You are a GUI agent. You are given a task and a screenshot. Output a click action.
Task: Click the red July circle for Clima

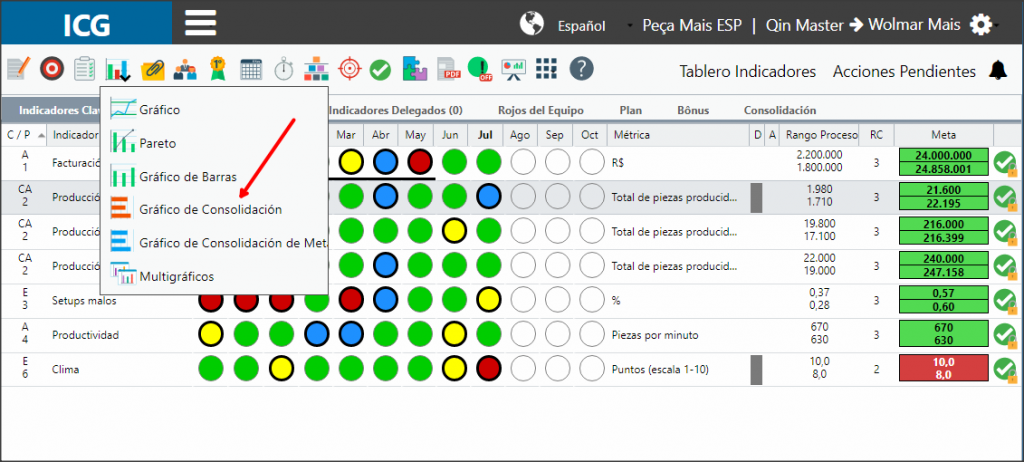(488, 369)
